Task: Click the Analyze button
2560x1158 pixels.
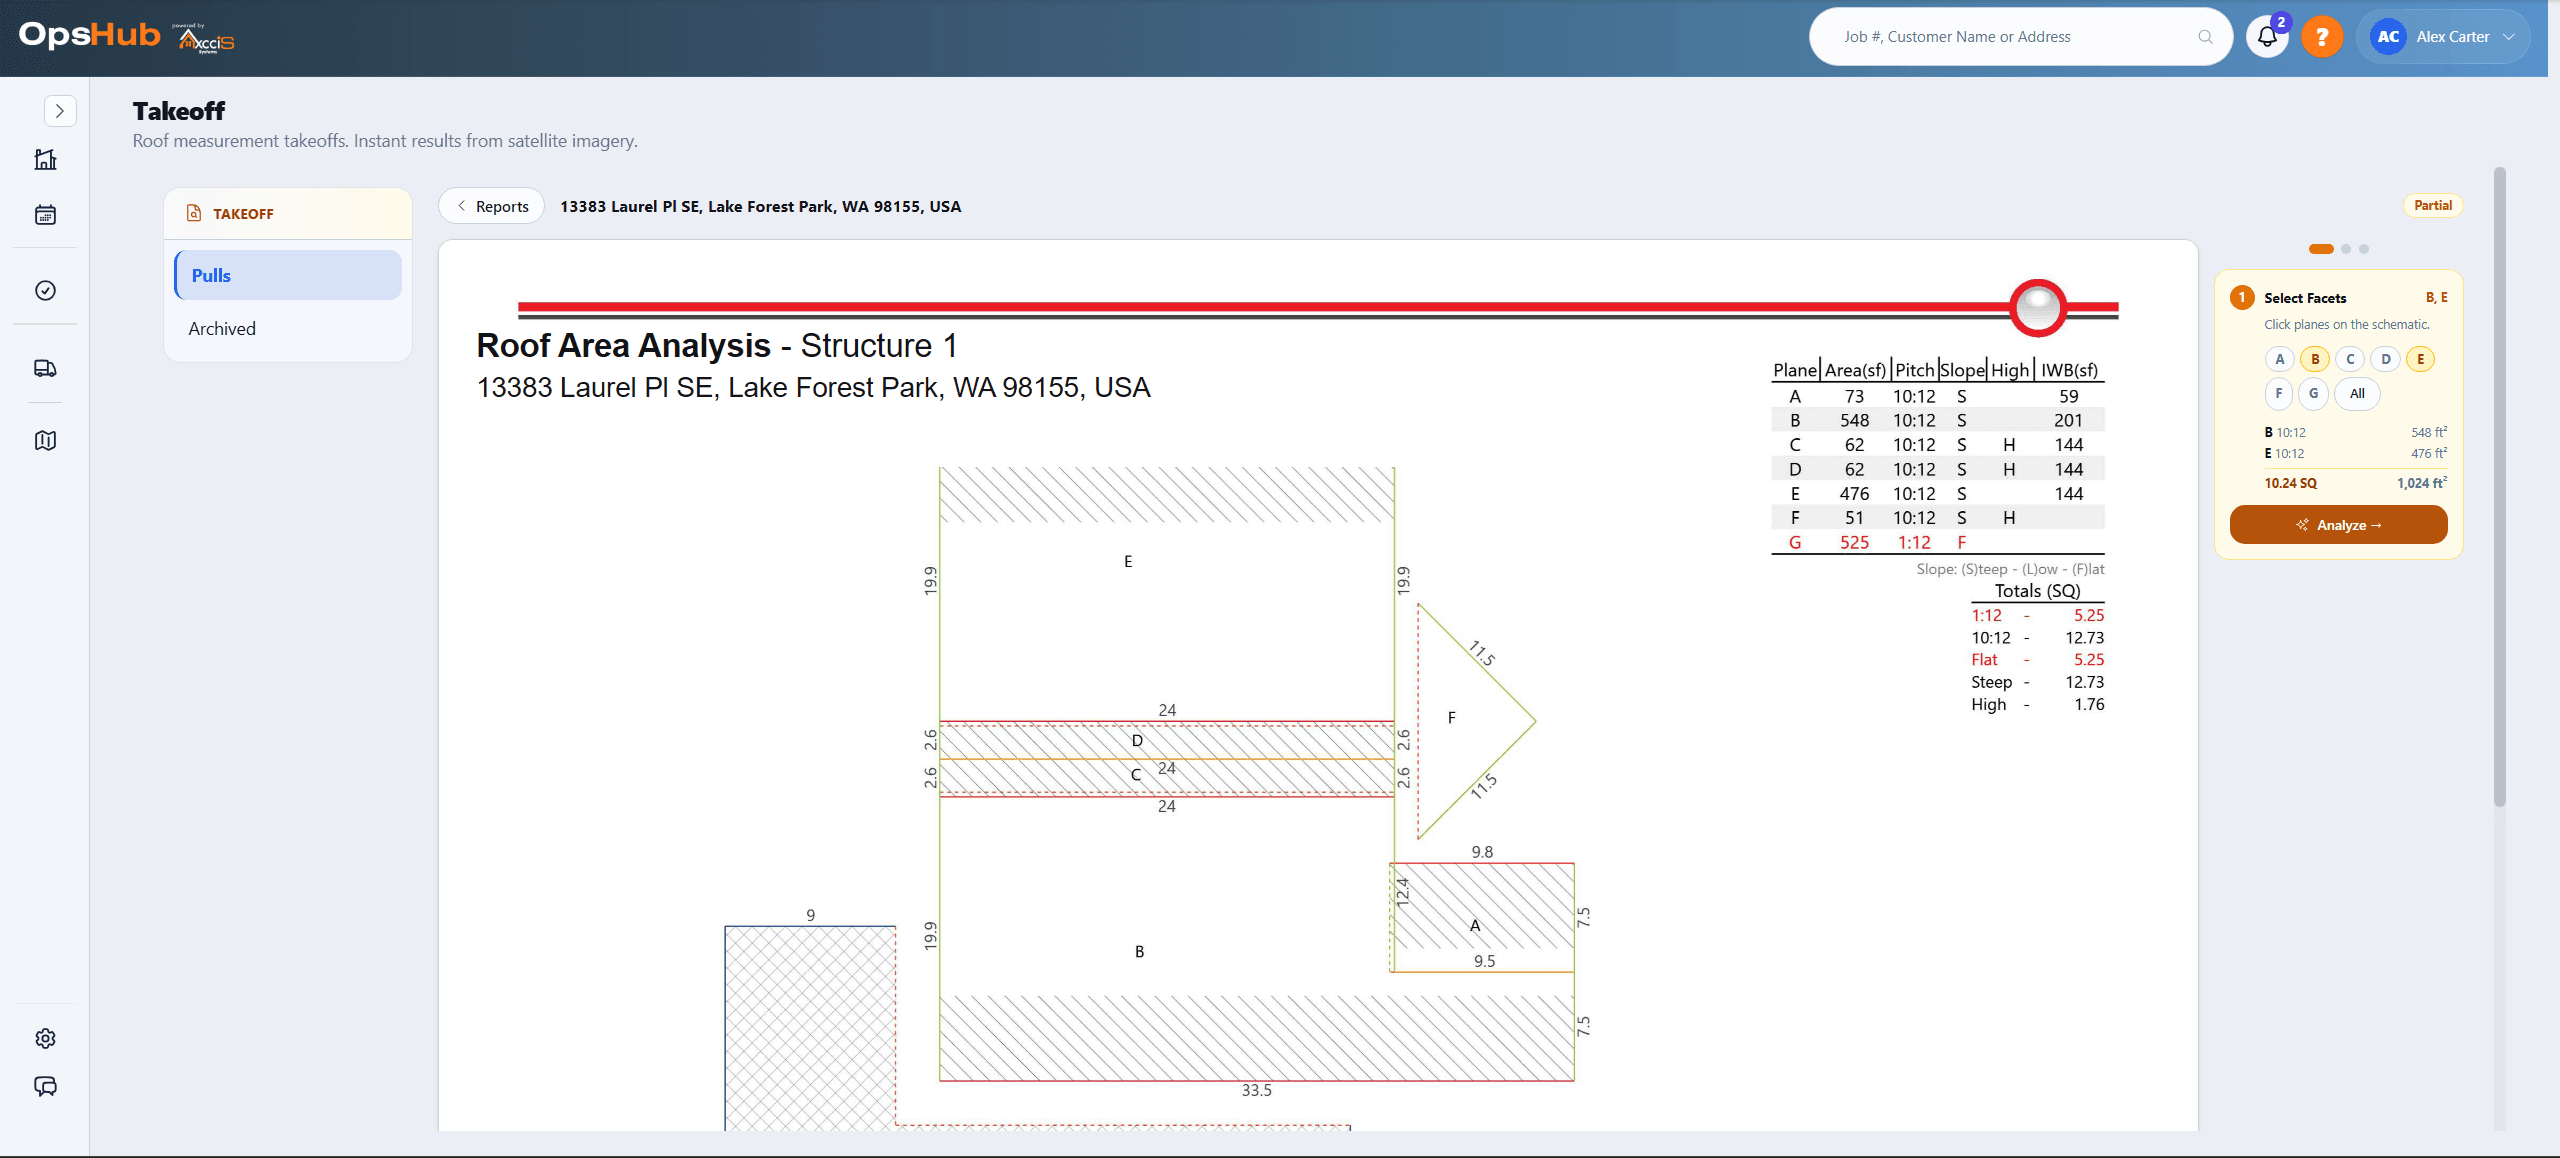Action: point(2338,525)
